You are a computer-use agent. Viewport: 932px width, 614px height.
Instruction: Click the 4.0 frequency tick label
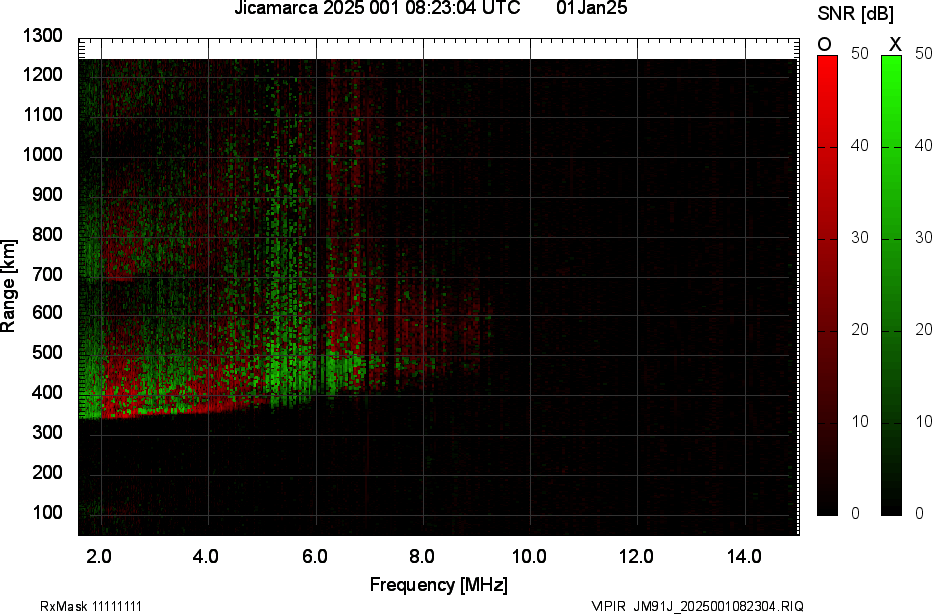(x=206, y=556)
